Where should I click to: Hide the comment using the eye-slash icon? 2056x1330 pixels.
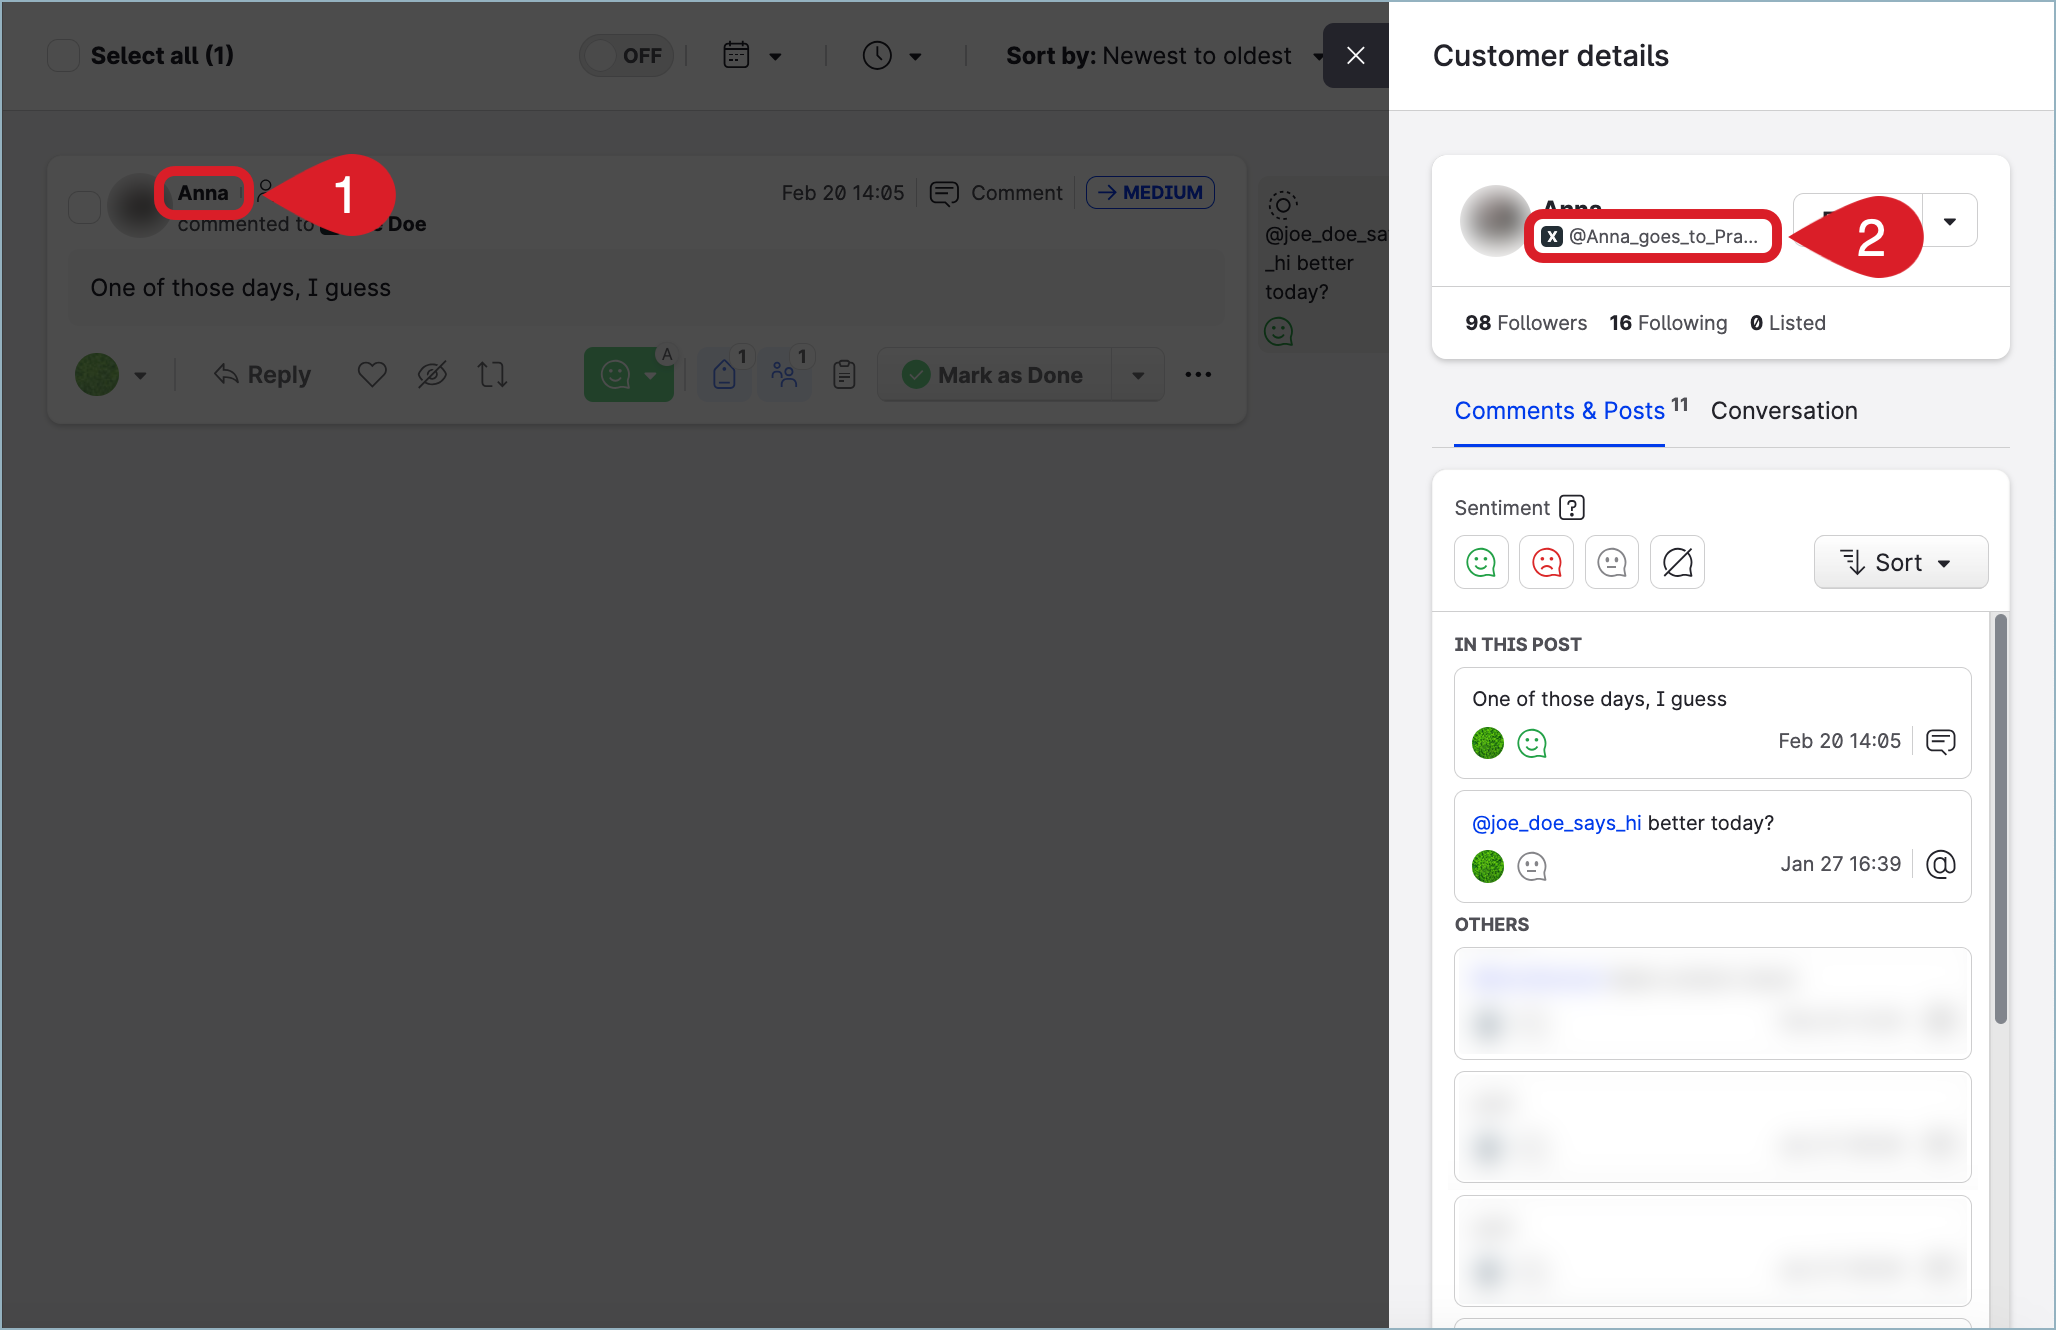point(432,374)
